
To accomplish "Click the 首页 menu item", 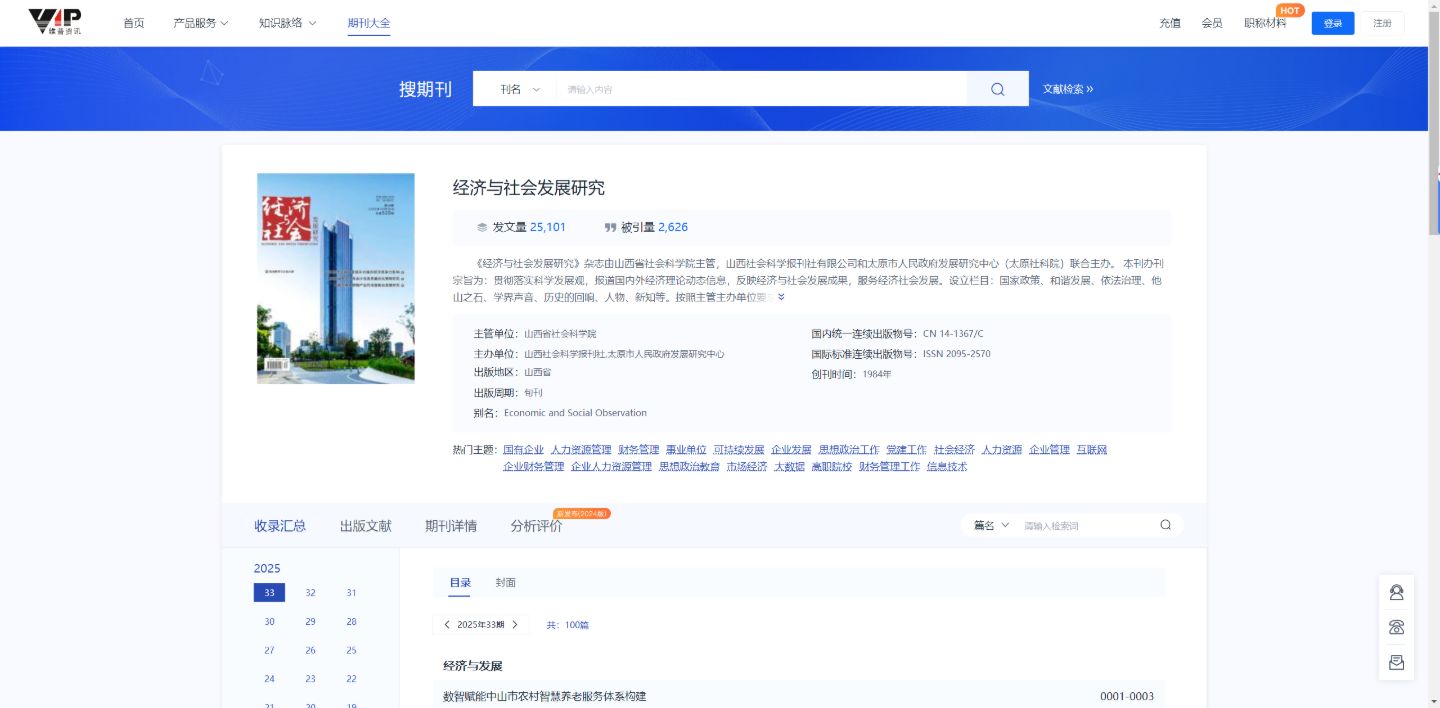I will (x=134, y=22).
